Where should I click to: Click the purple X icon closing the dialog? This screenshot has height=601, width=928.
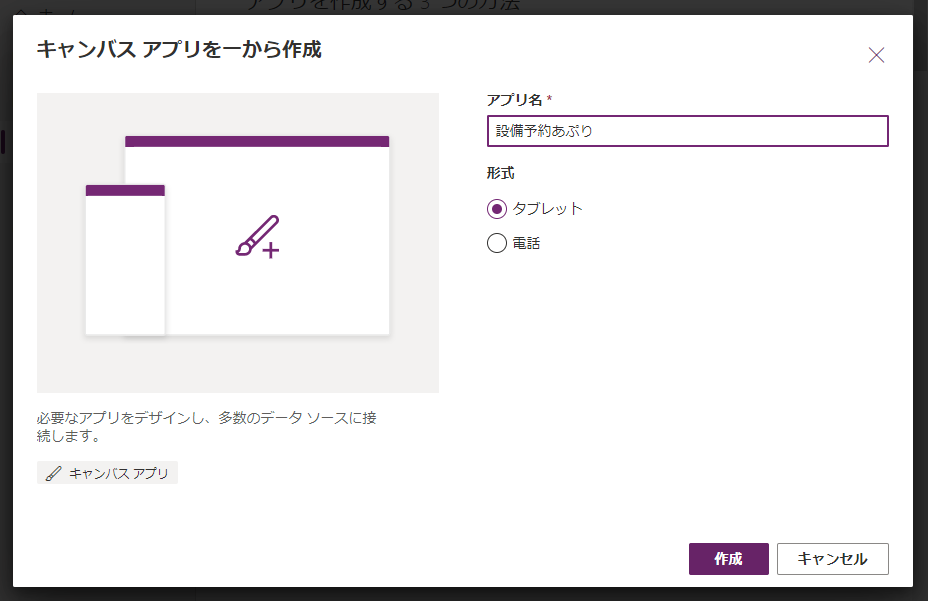[877, 55]
